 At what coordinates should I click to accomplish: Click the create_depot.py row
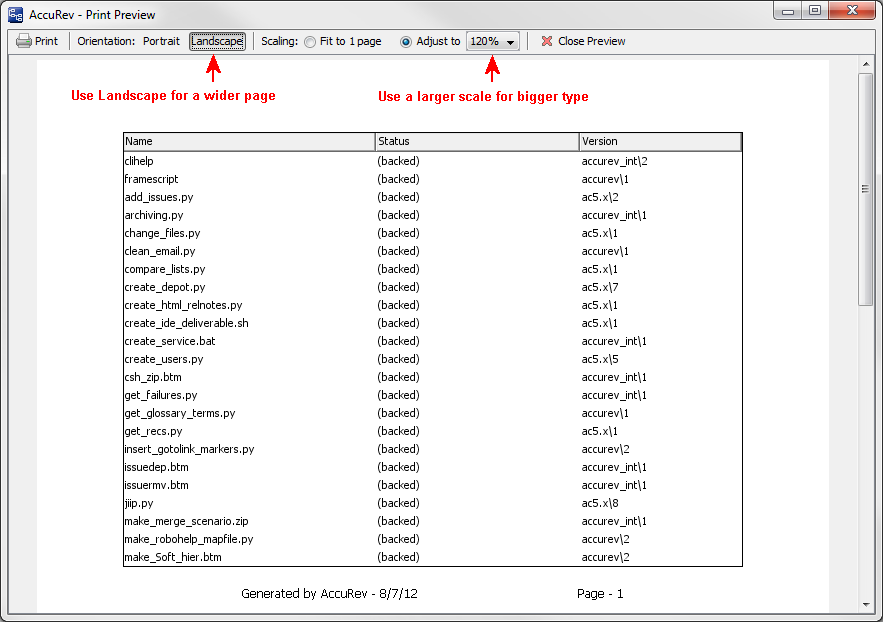(165, 287)
